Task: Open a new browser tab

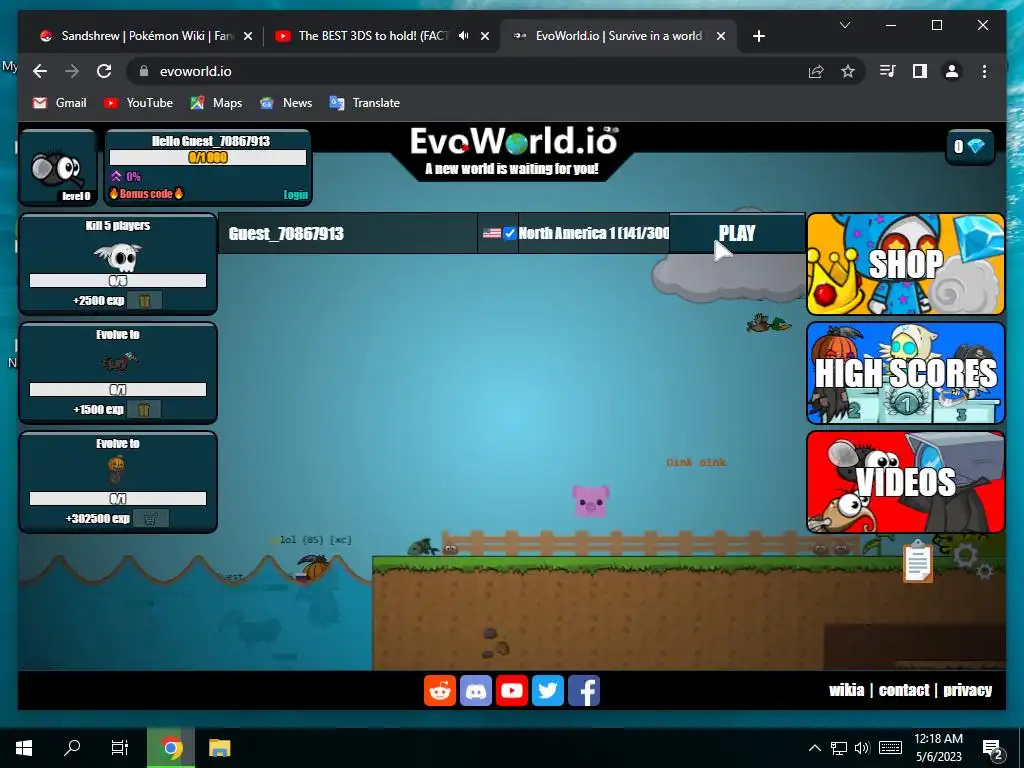Action: pyautogui.click(x=758, y=36)
